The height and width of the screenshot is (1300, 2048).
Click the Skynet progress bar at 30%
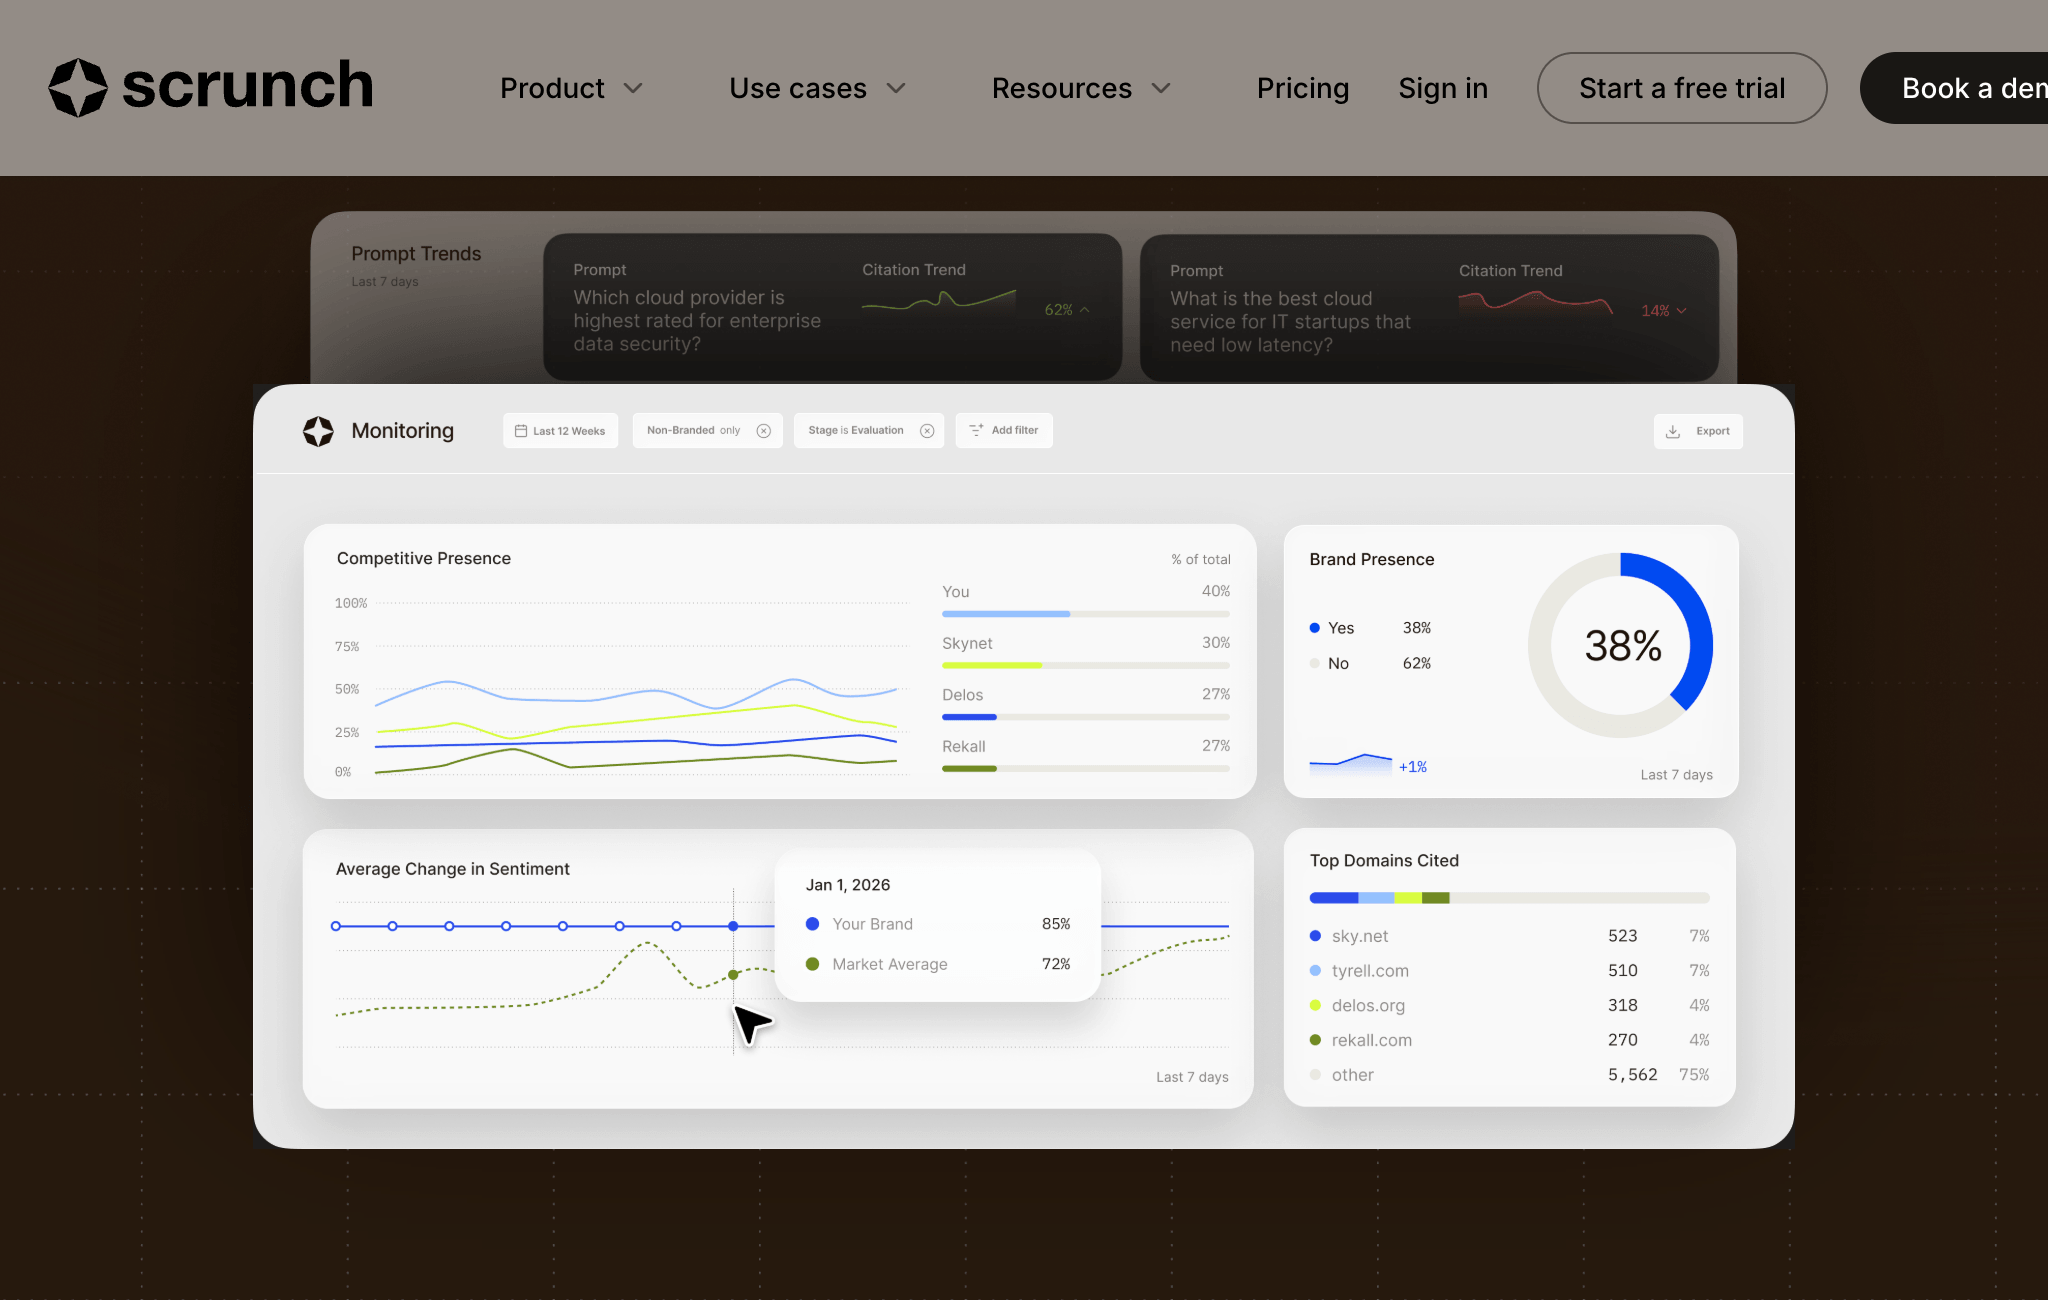tap(1086, 666)
